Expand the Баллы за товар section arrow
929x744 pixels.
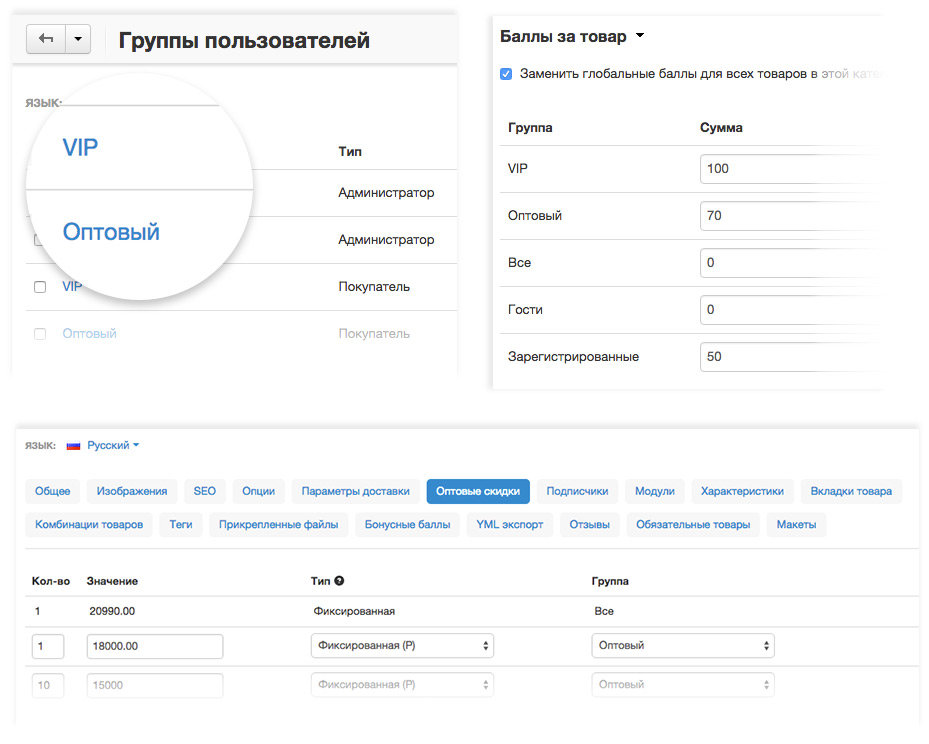[640, 36]
